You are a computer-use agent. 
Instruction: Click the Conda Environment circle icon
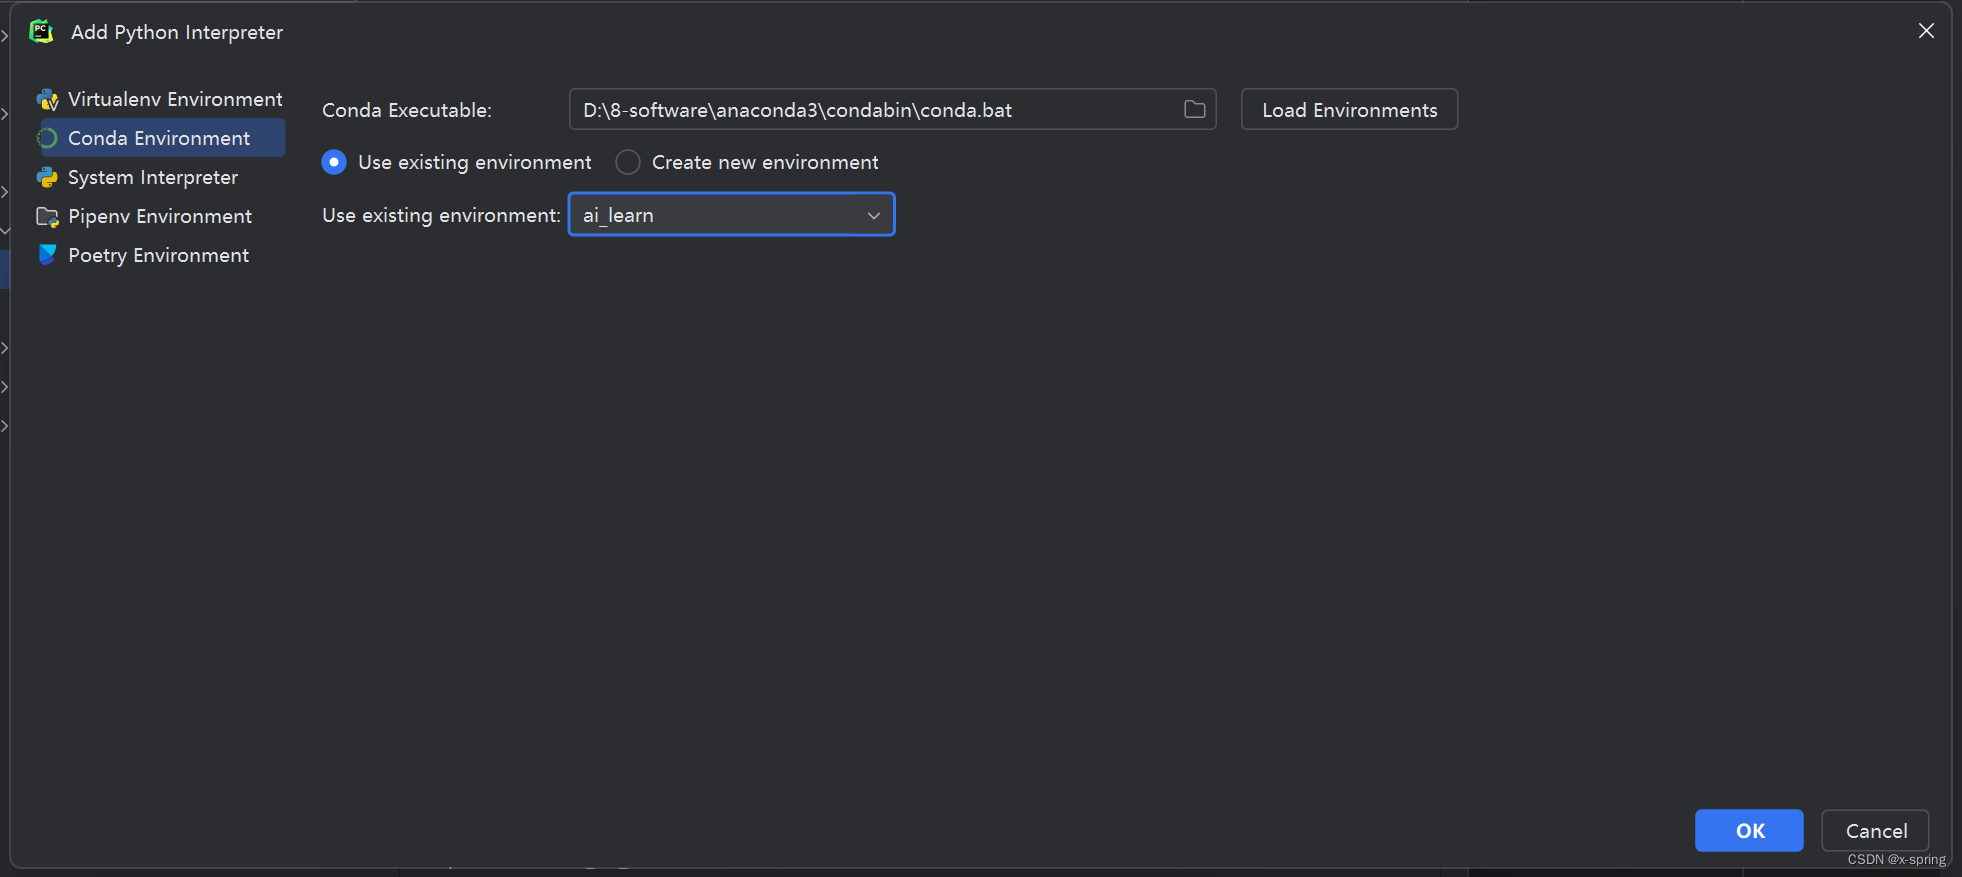coord(47,138)
